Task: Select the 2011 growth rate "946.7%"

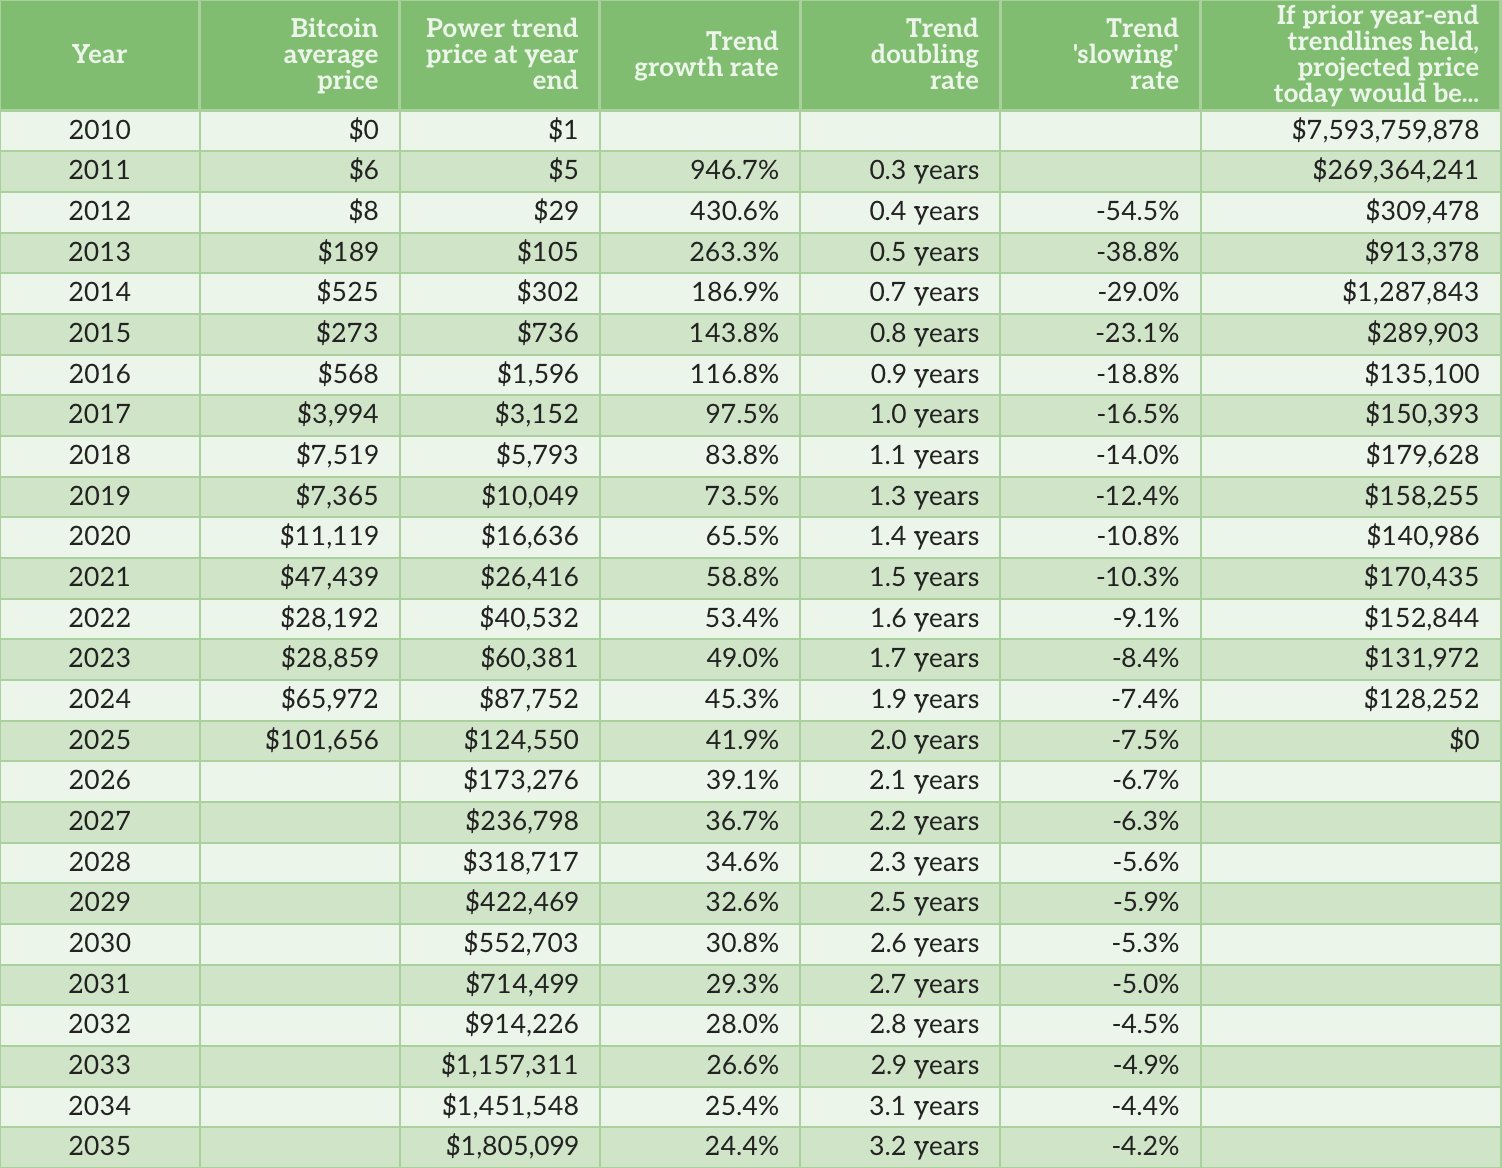Action: (x=734, y=170)
